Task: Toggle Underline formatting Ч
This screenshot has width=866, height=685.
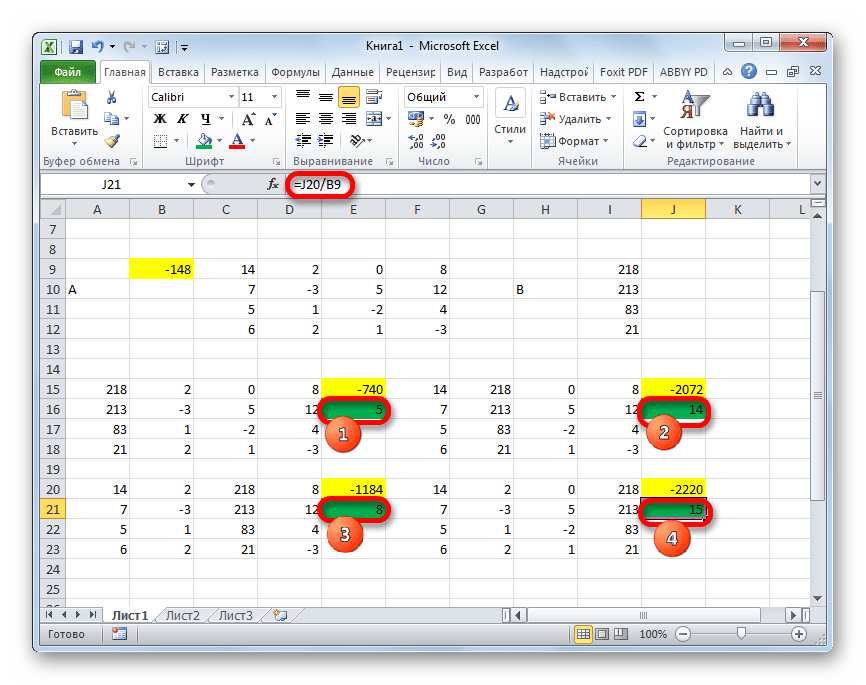Action: (205, 119)
